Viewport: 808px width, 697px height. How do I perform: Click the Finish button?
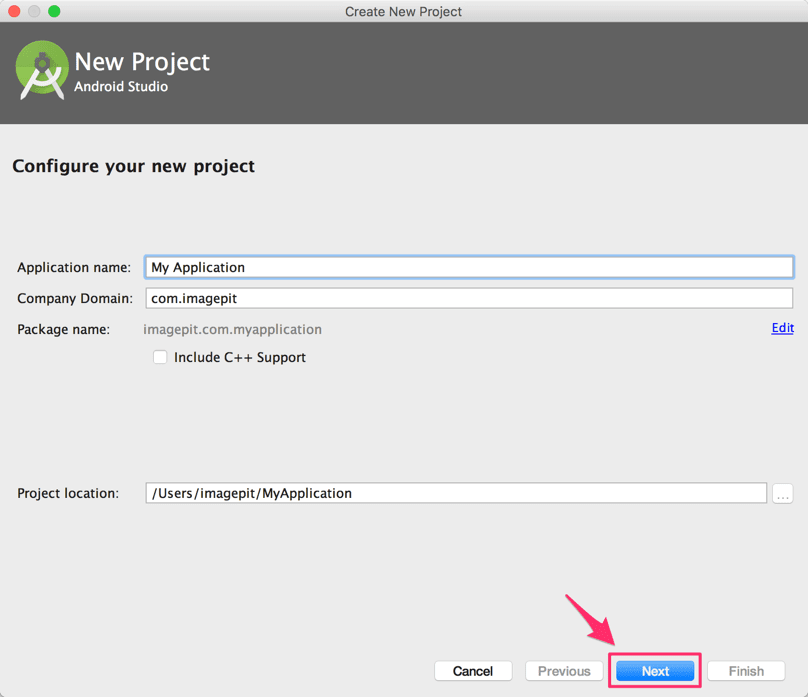tap(746, 671)
